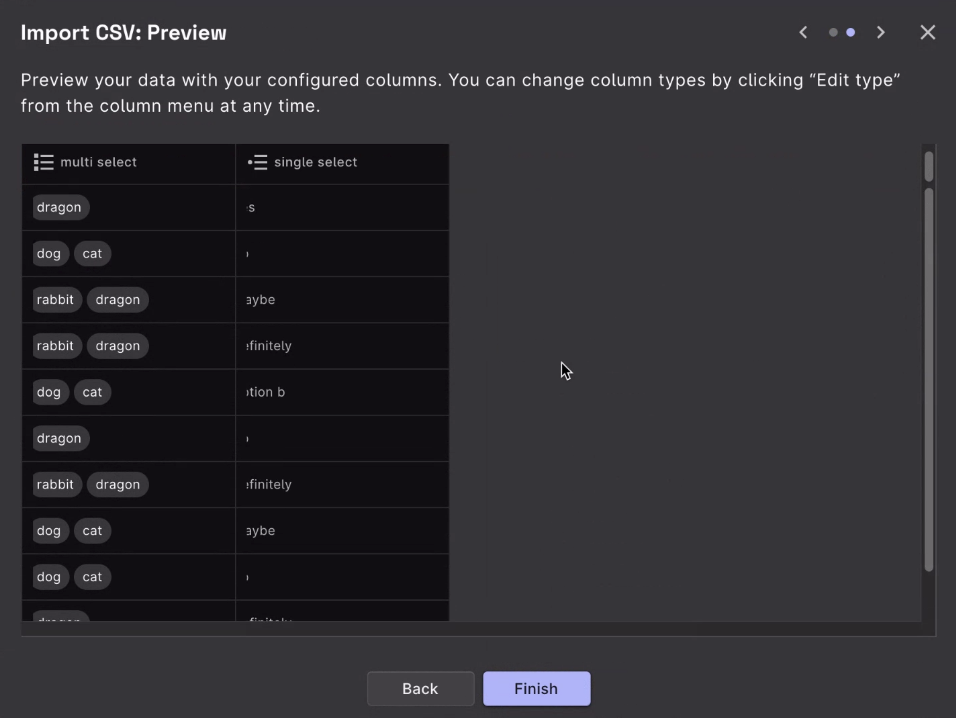This screenshot has width=956, height=718.
Task: Click the left chevron to go back a step
Action: click(x=803, y=32)
